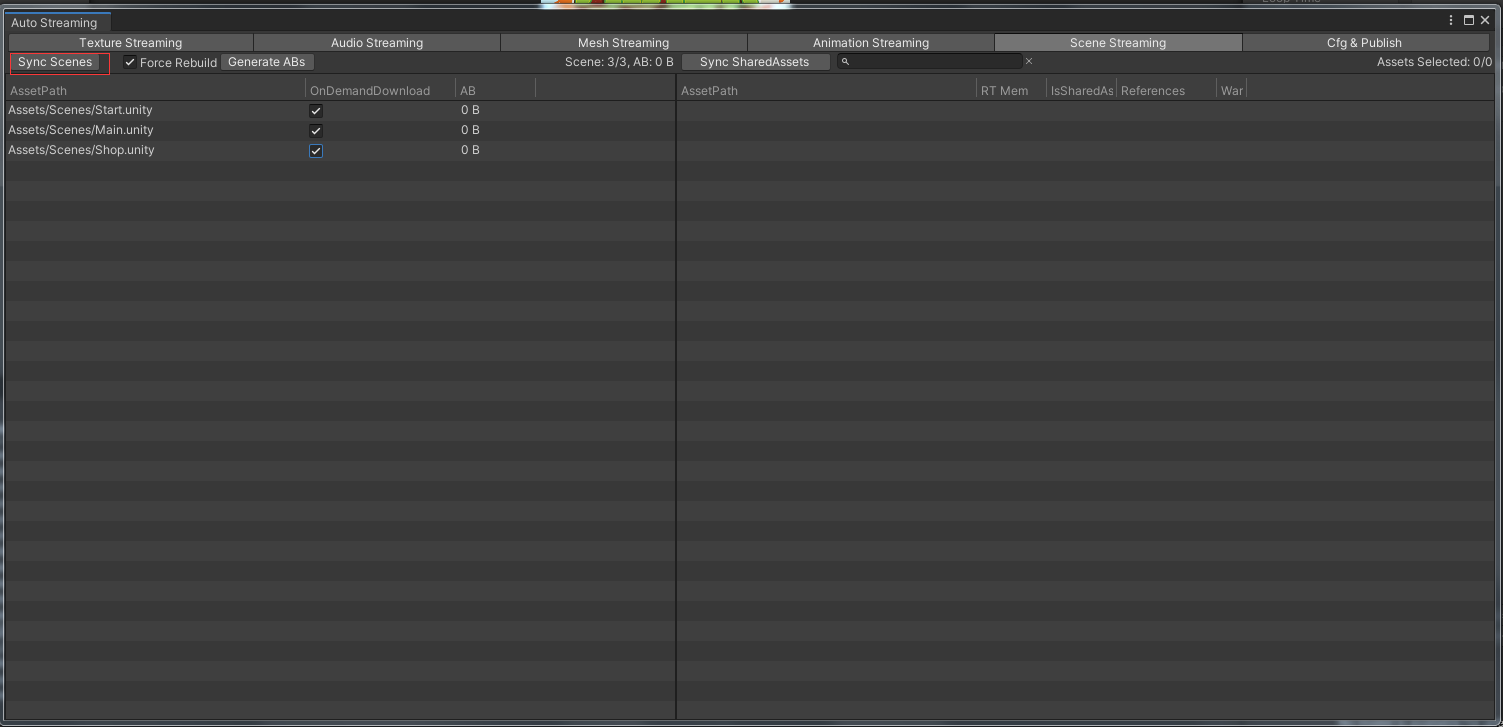The height and width of the screenshot is (727, 1503).
Task: Toggle OnDemandDownload for Main.unity
Action: point(316,131)
